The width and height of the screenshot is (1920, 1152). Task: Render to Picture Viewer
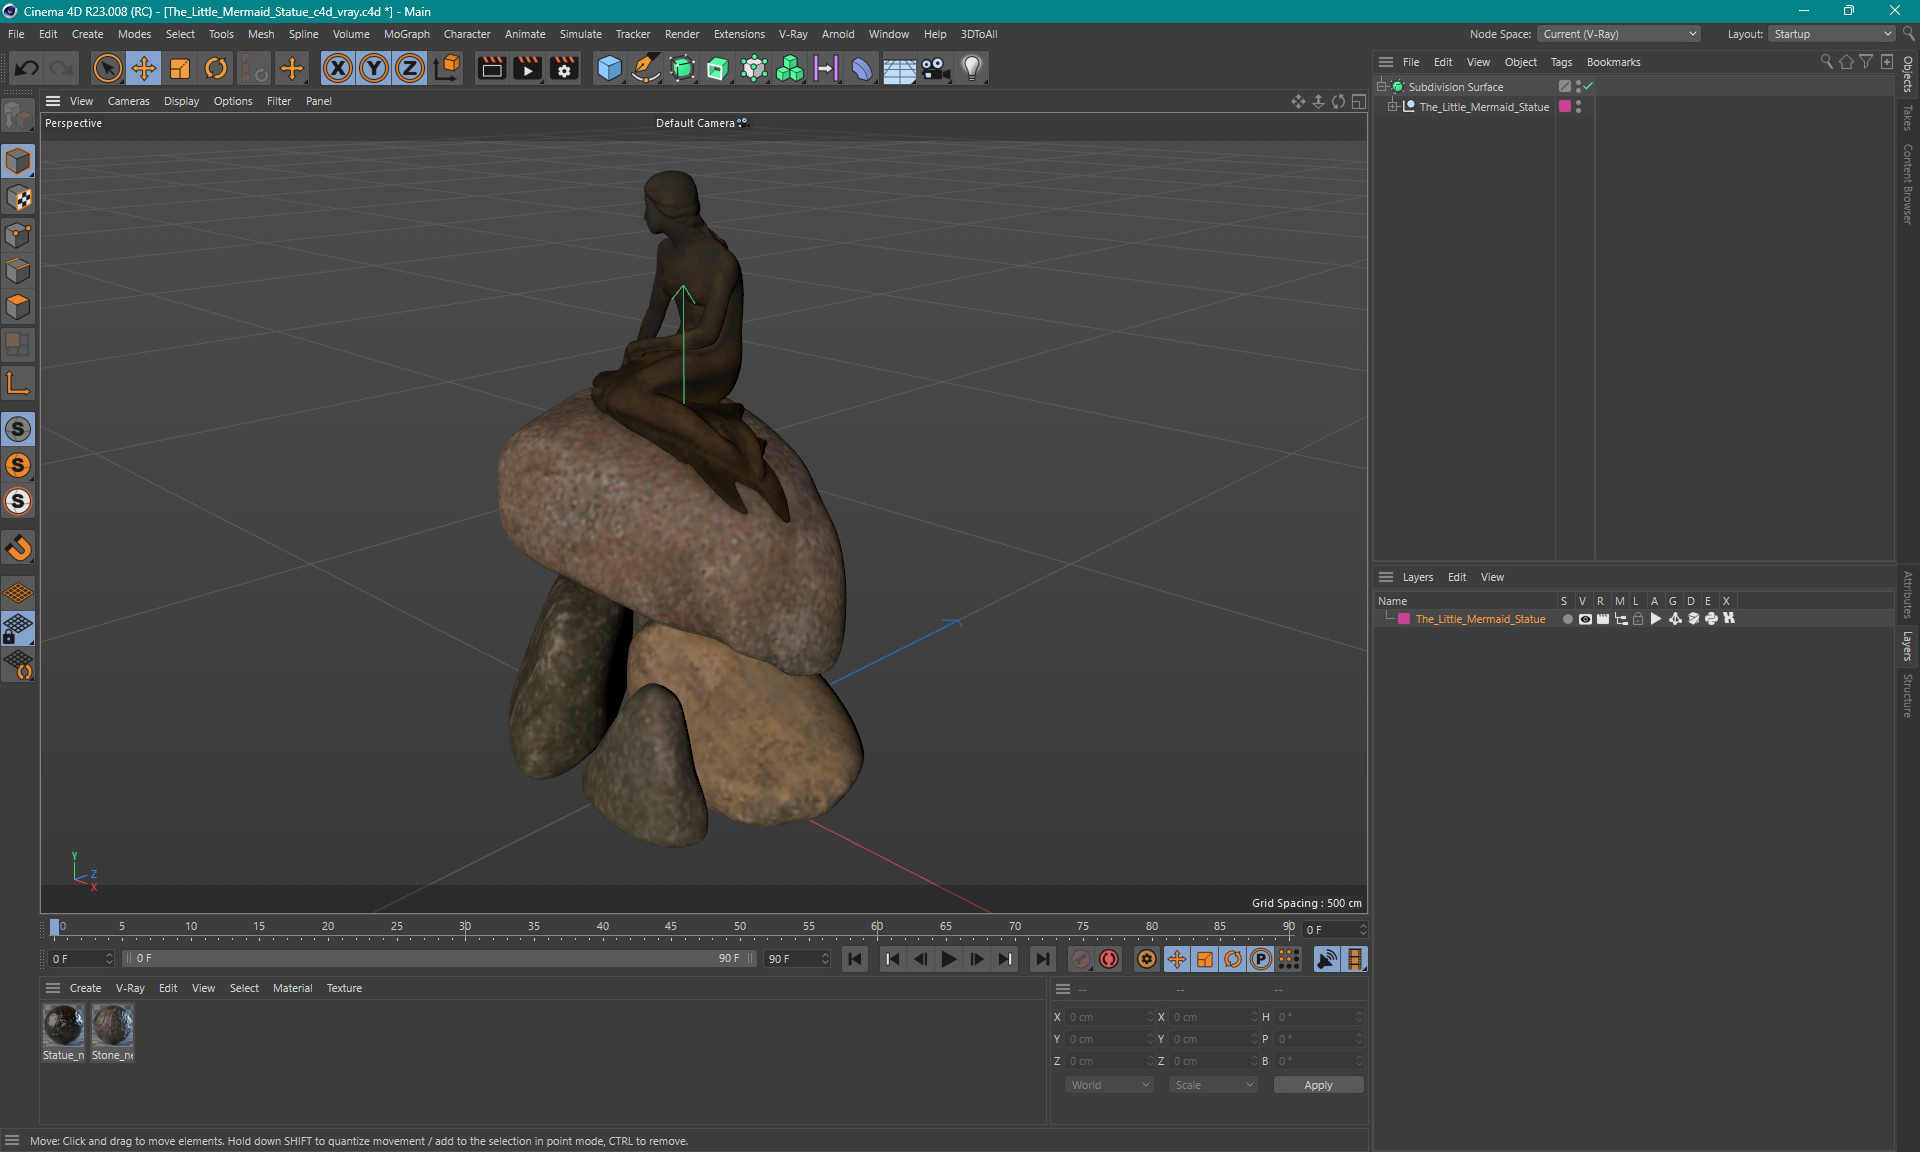point(527,68)
